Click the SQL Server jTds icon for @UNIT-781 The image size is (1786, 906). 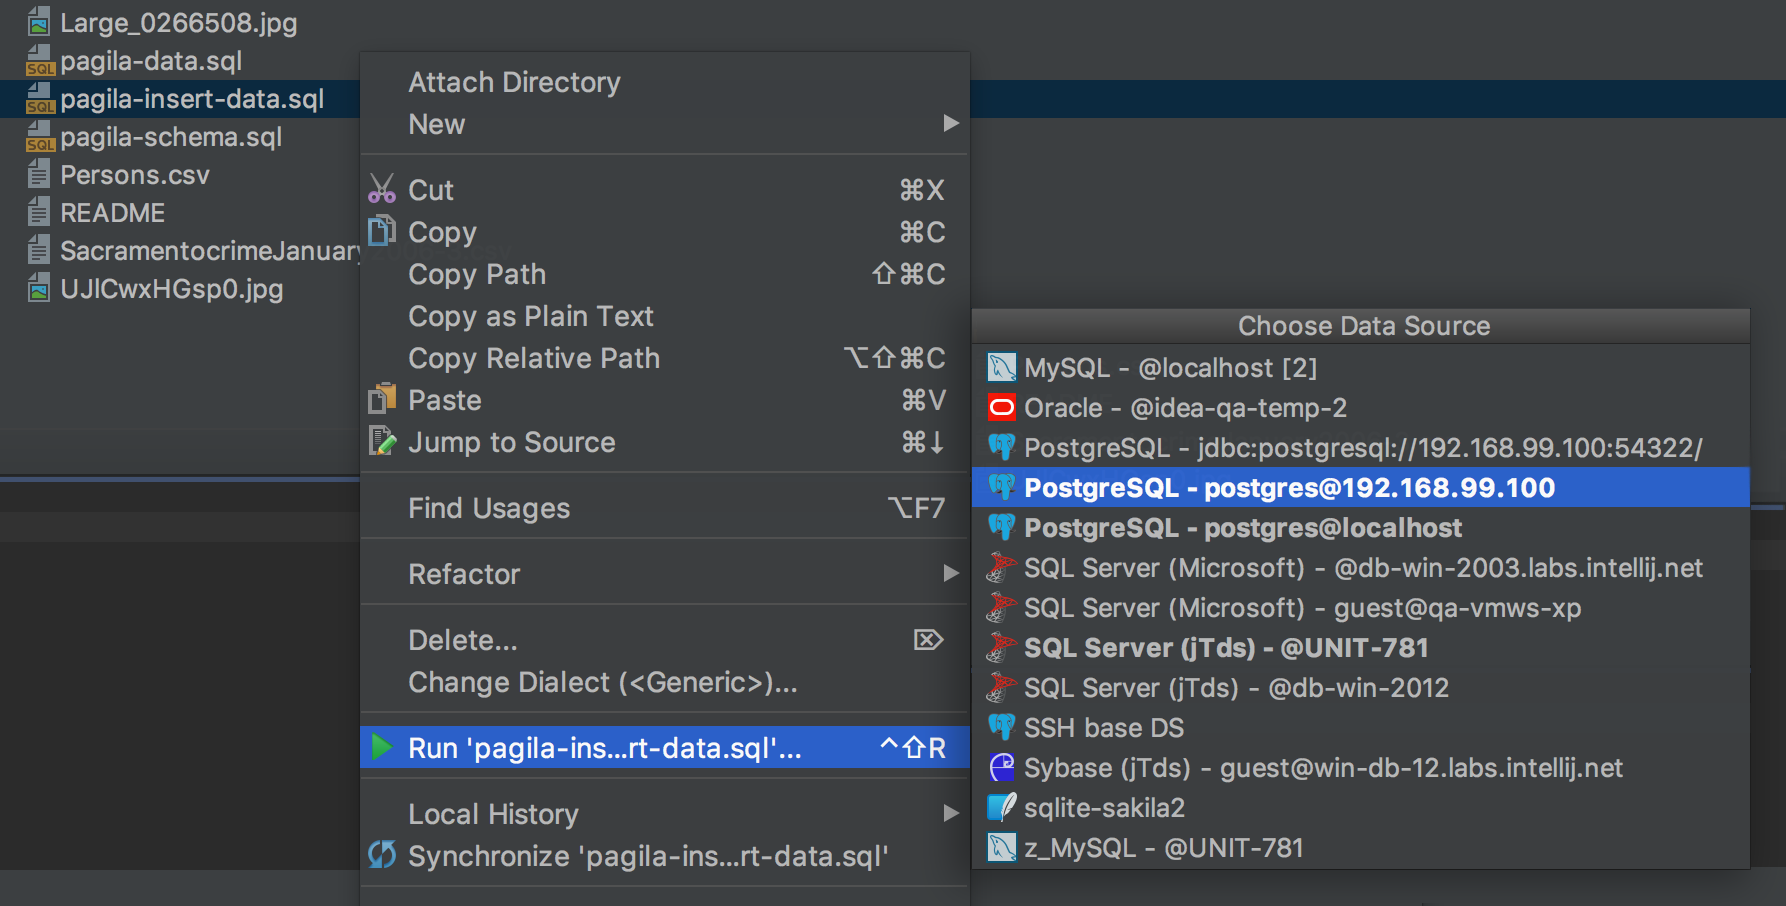[1001, 647]
